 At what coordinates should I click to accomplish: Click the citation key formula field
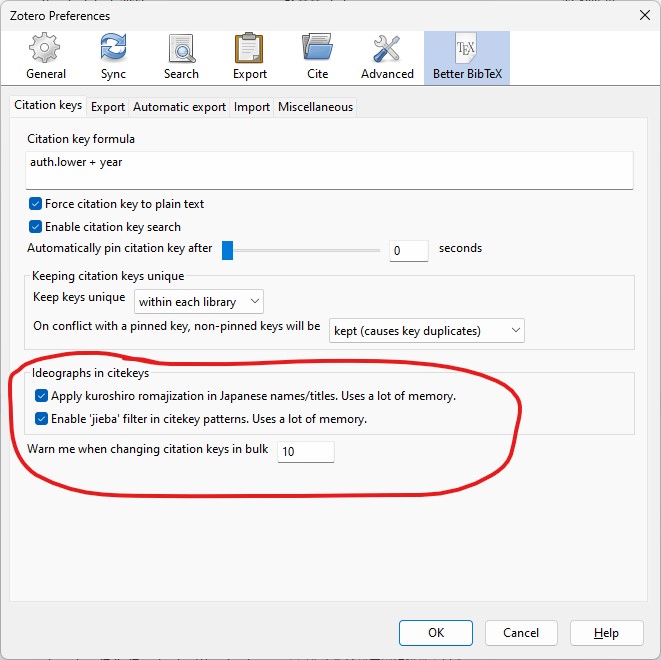point(329,170)
